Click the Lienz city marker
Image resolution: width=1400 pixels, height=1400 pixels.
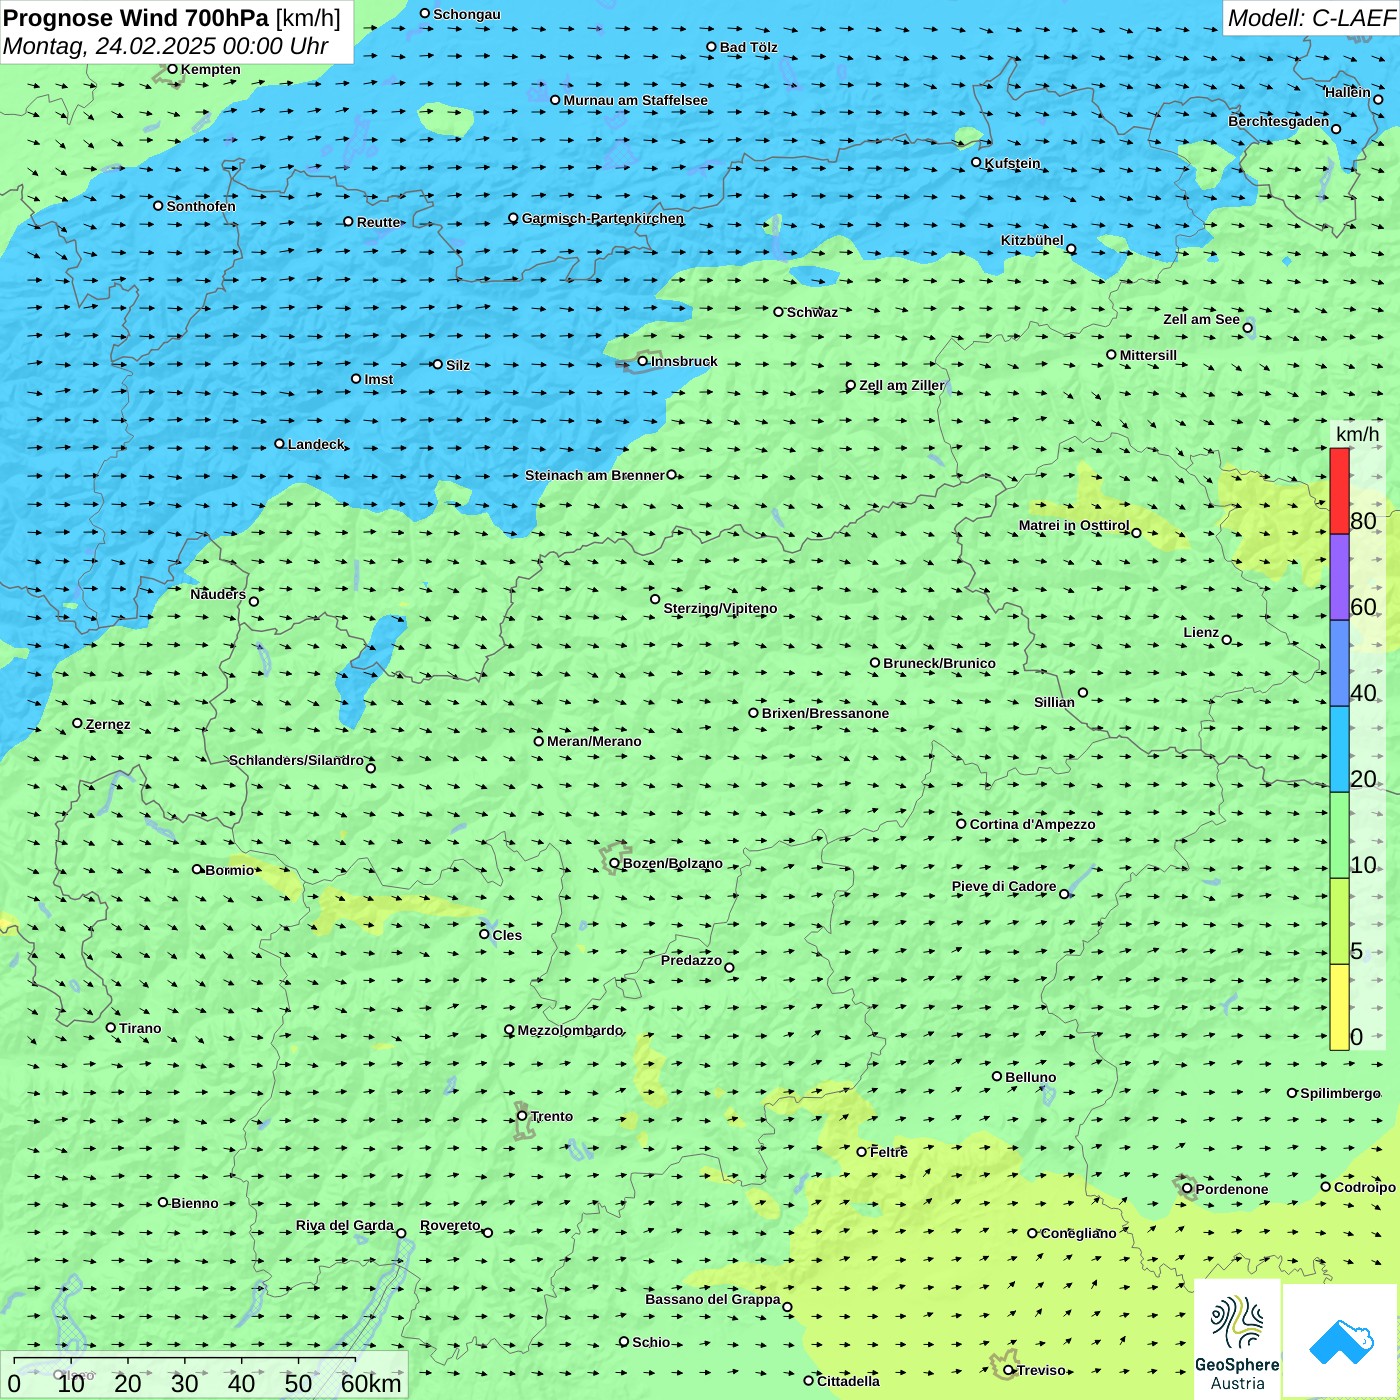point(1227,640)
